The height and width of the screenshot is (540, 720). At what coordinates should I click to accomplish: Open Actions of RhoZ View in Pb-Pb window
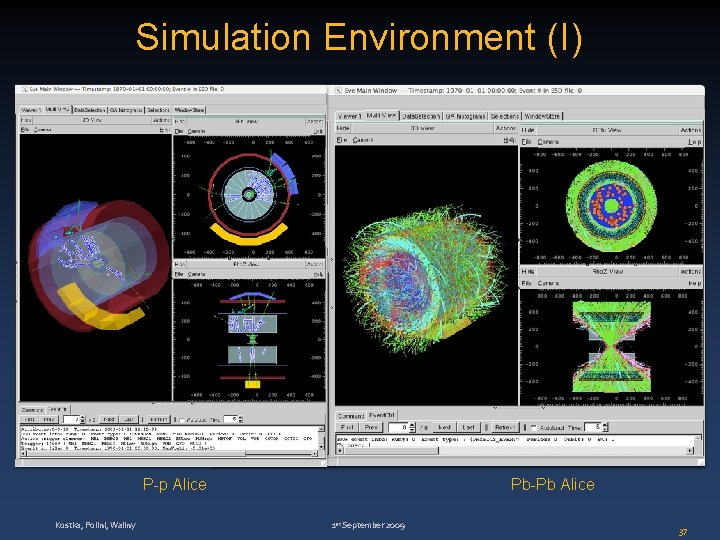click(690, 271)
